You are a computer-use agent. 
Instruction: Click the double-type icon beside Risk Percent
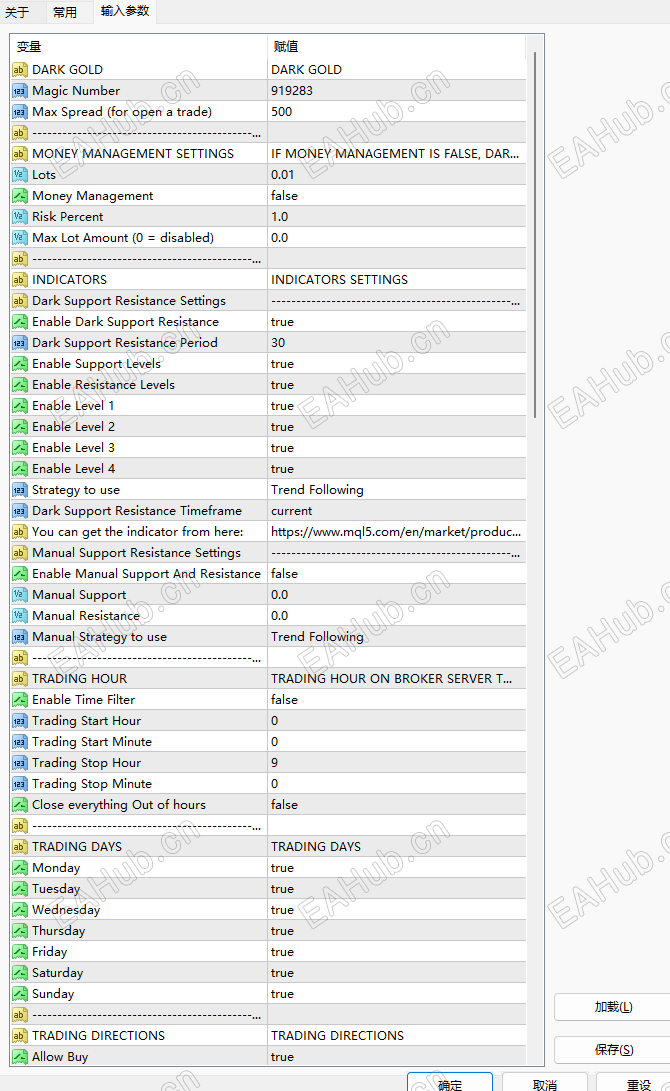tap(19, 216)
